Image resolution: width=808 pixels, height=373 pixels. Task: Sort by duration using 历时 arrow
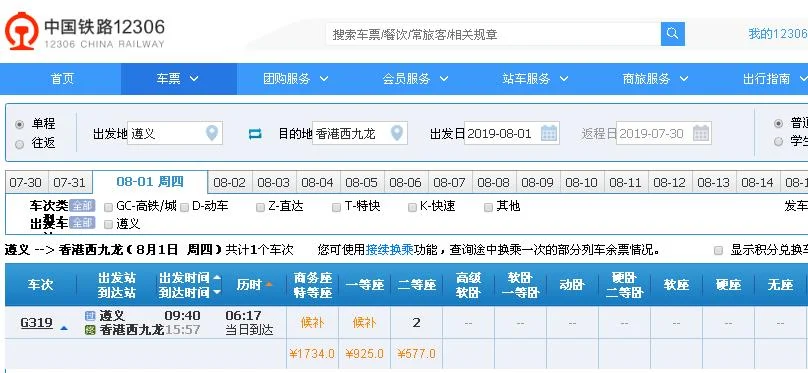pos(269,284)
